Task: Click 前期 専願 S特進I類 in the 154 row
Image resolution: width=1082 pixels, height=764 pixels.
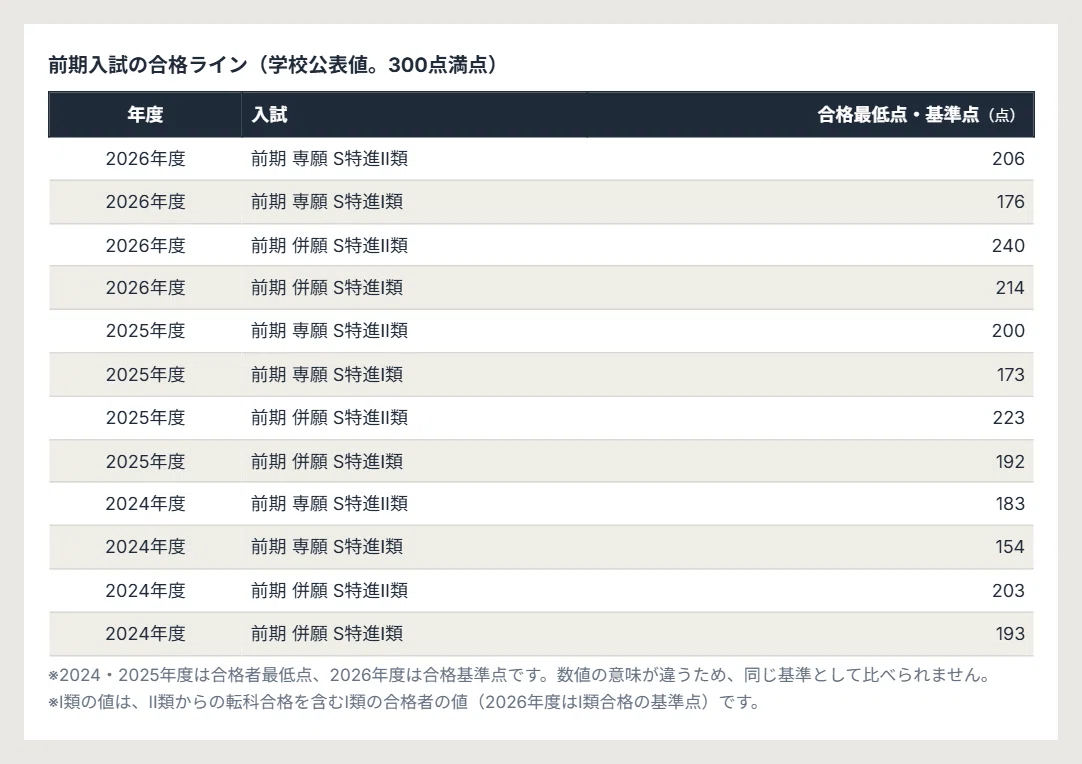Action: [x=327, y=547]
